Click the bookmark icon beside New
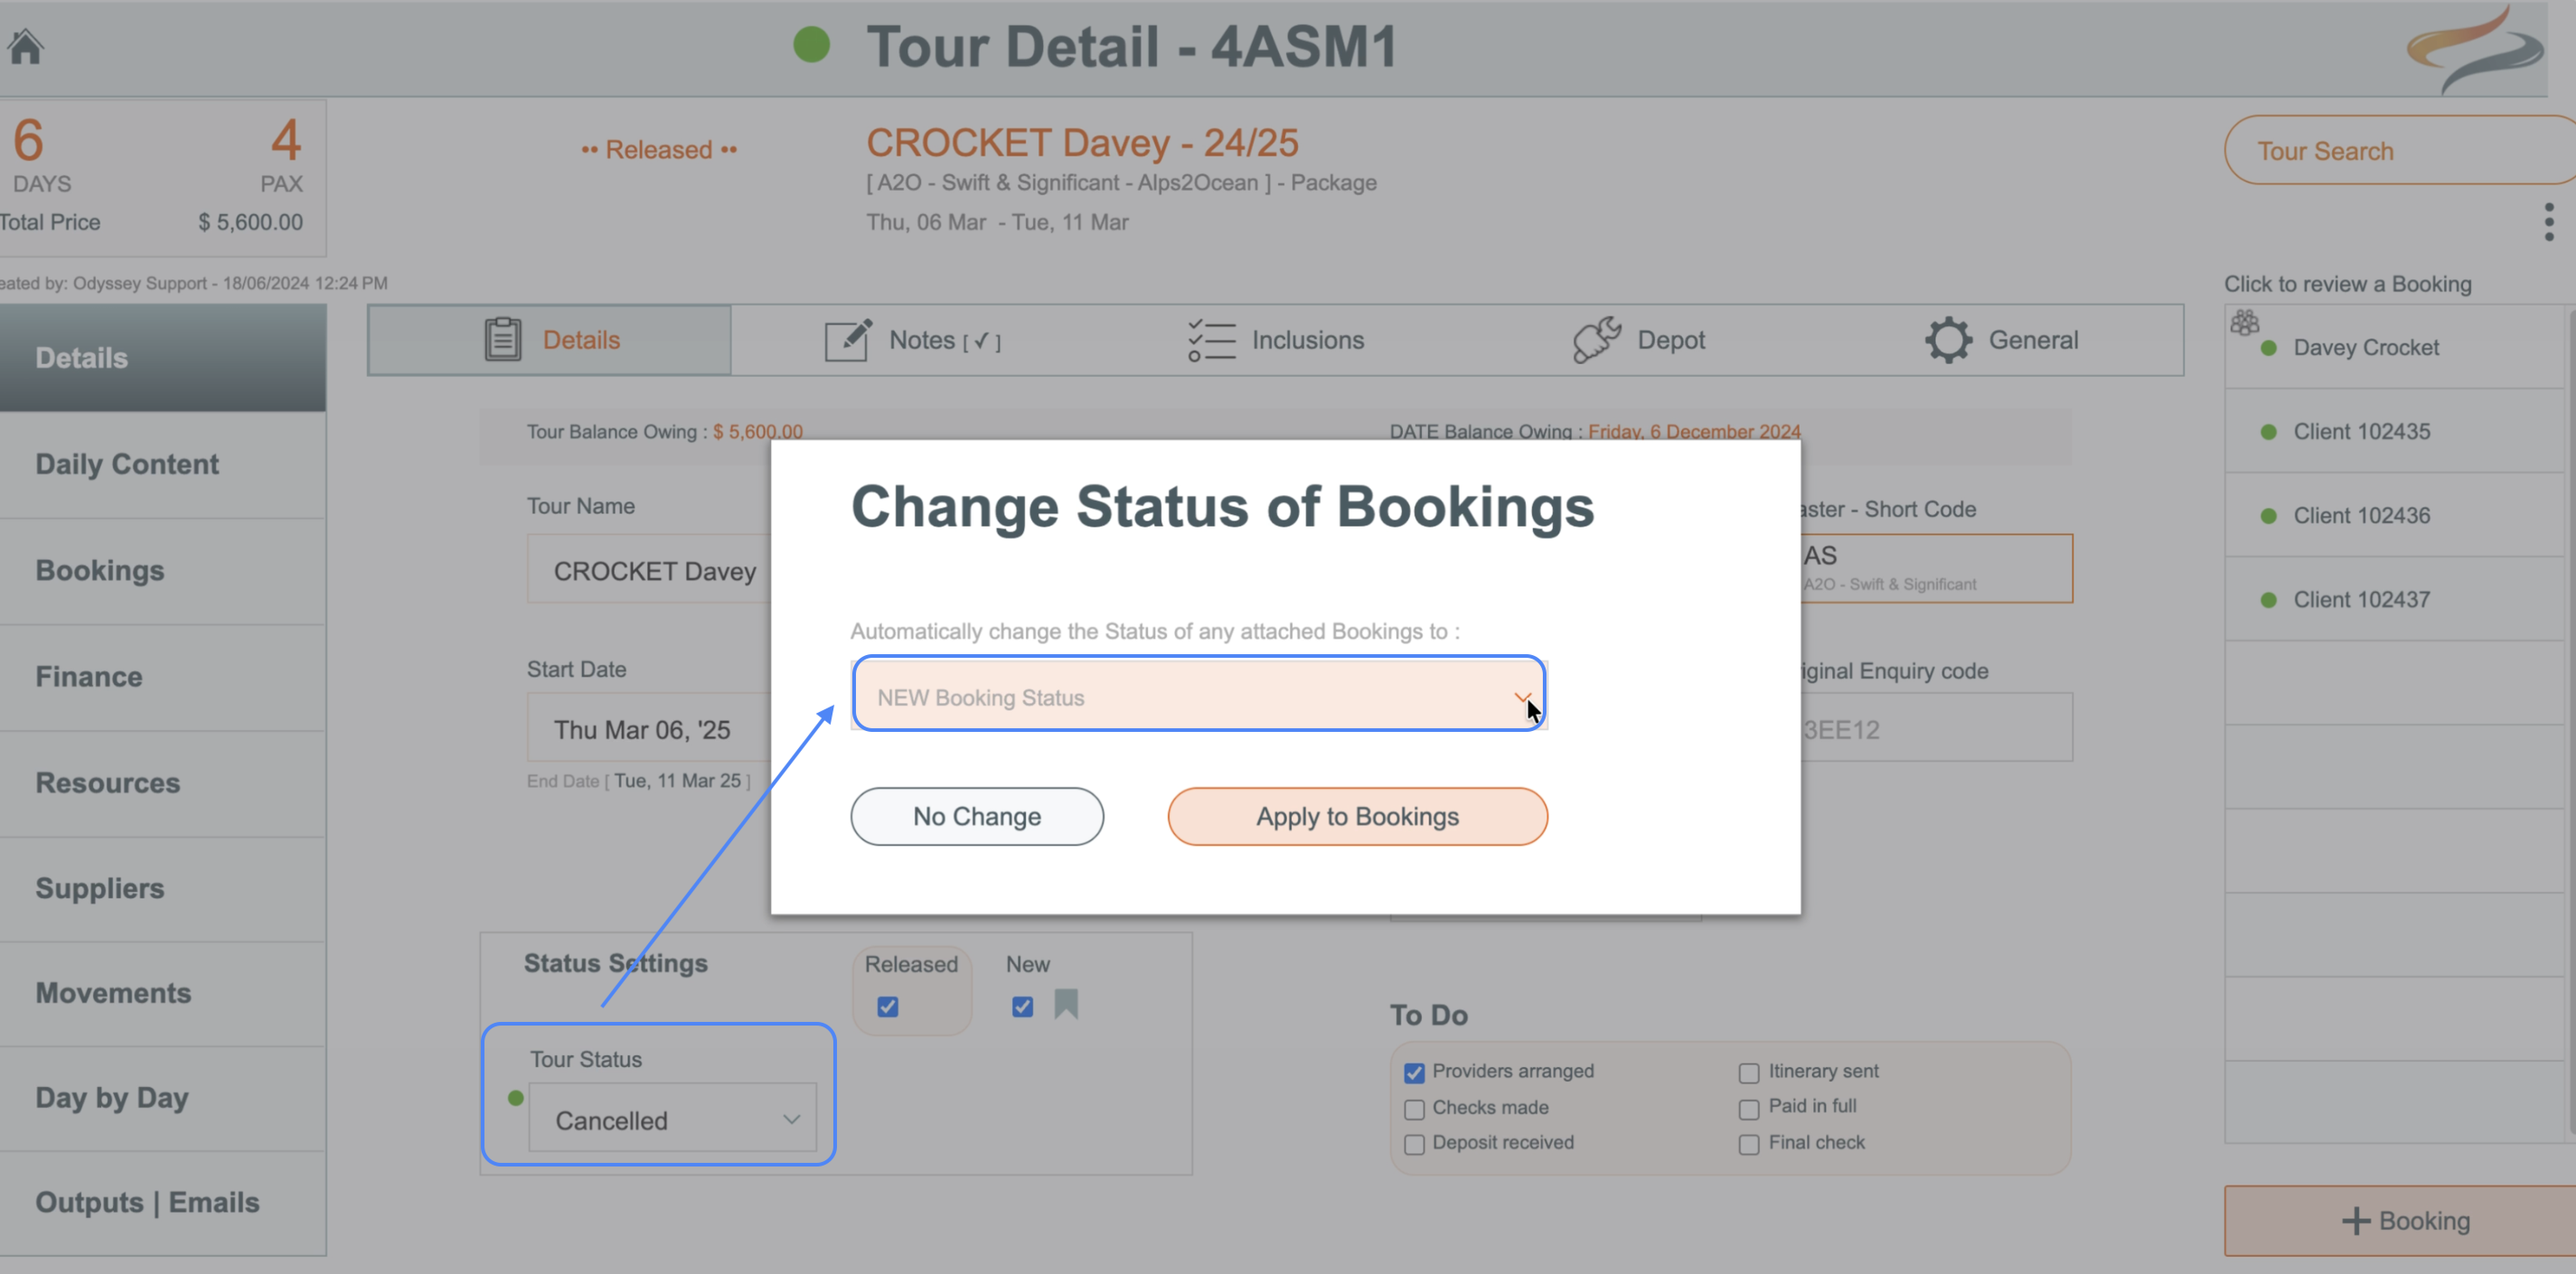This screenshot has height=1274, width=2576. point(1066,1004)
